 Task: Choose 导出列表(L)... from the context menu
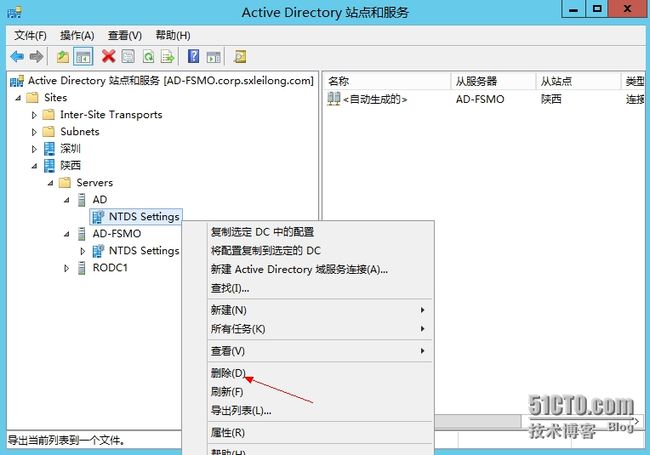(x=320, y=410)
